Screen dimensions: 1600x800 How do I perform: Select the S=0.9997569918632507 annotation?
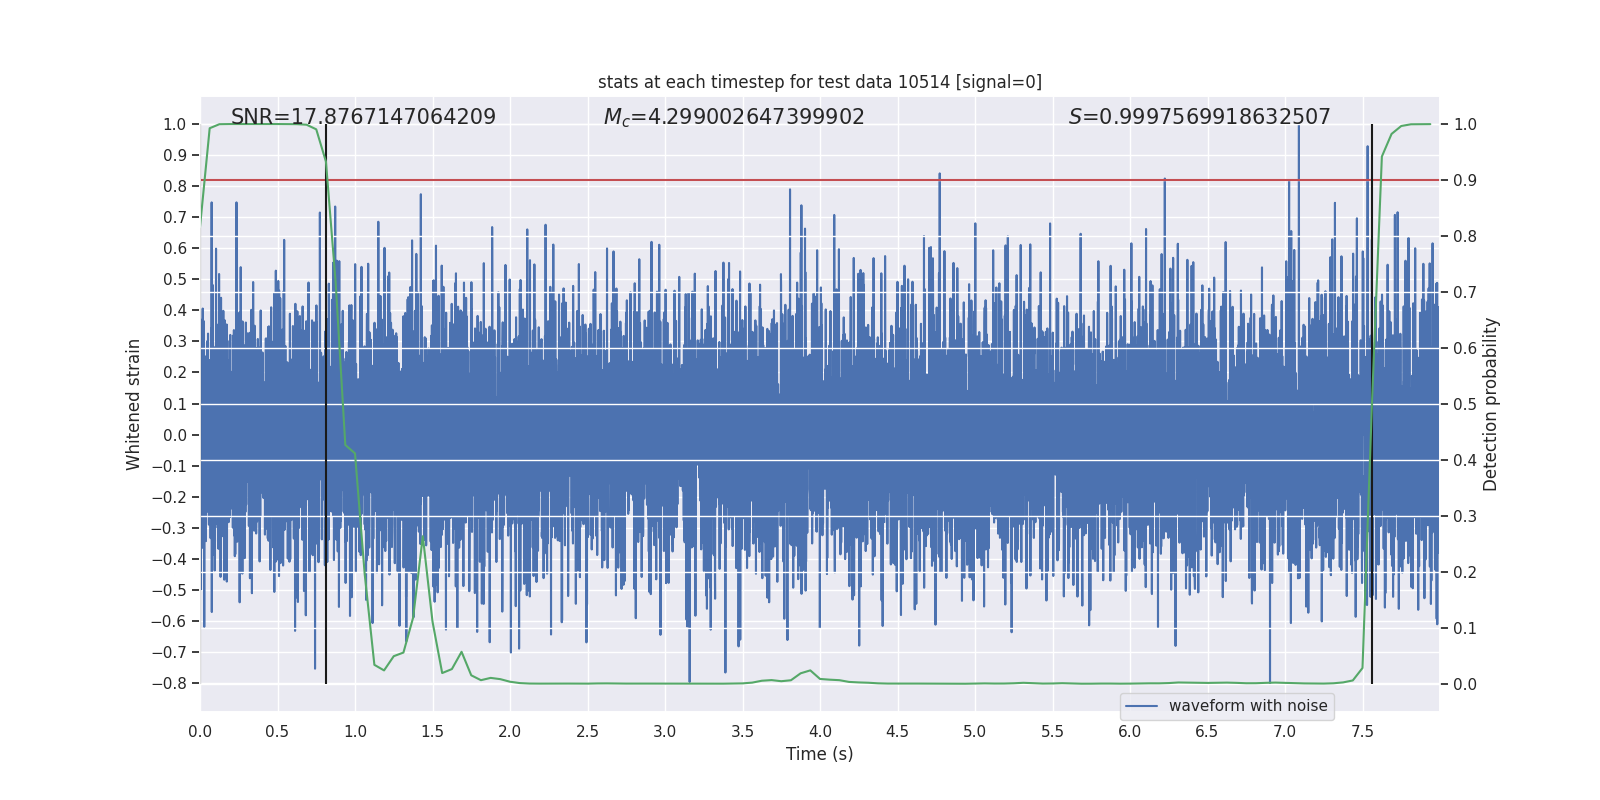click(x=1199, y=117)
